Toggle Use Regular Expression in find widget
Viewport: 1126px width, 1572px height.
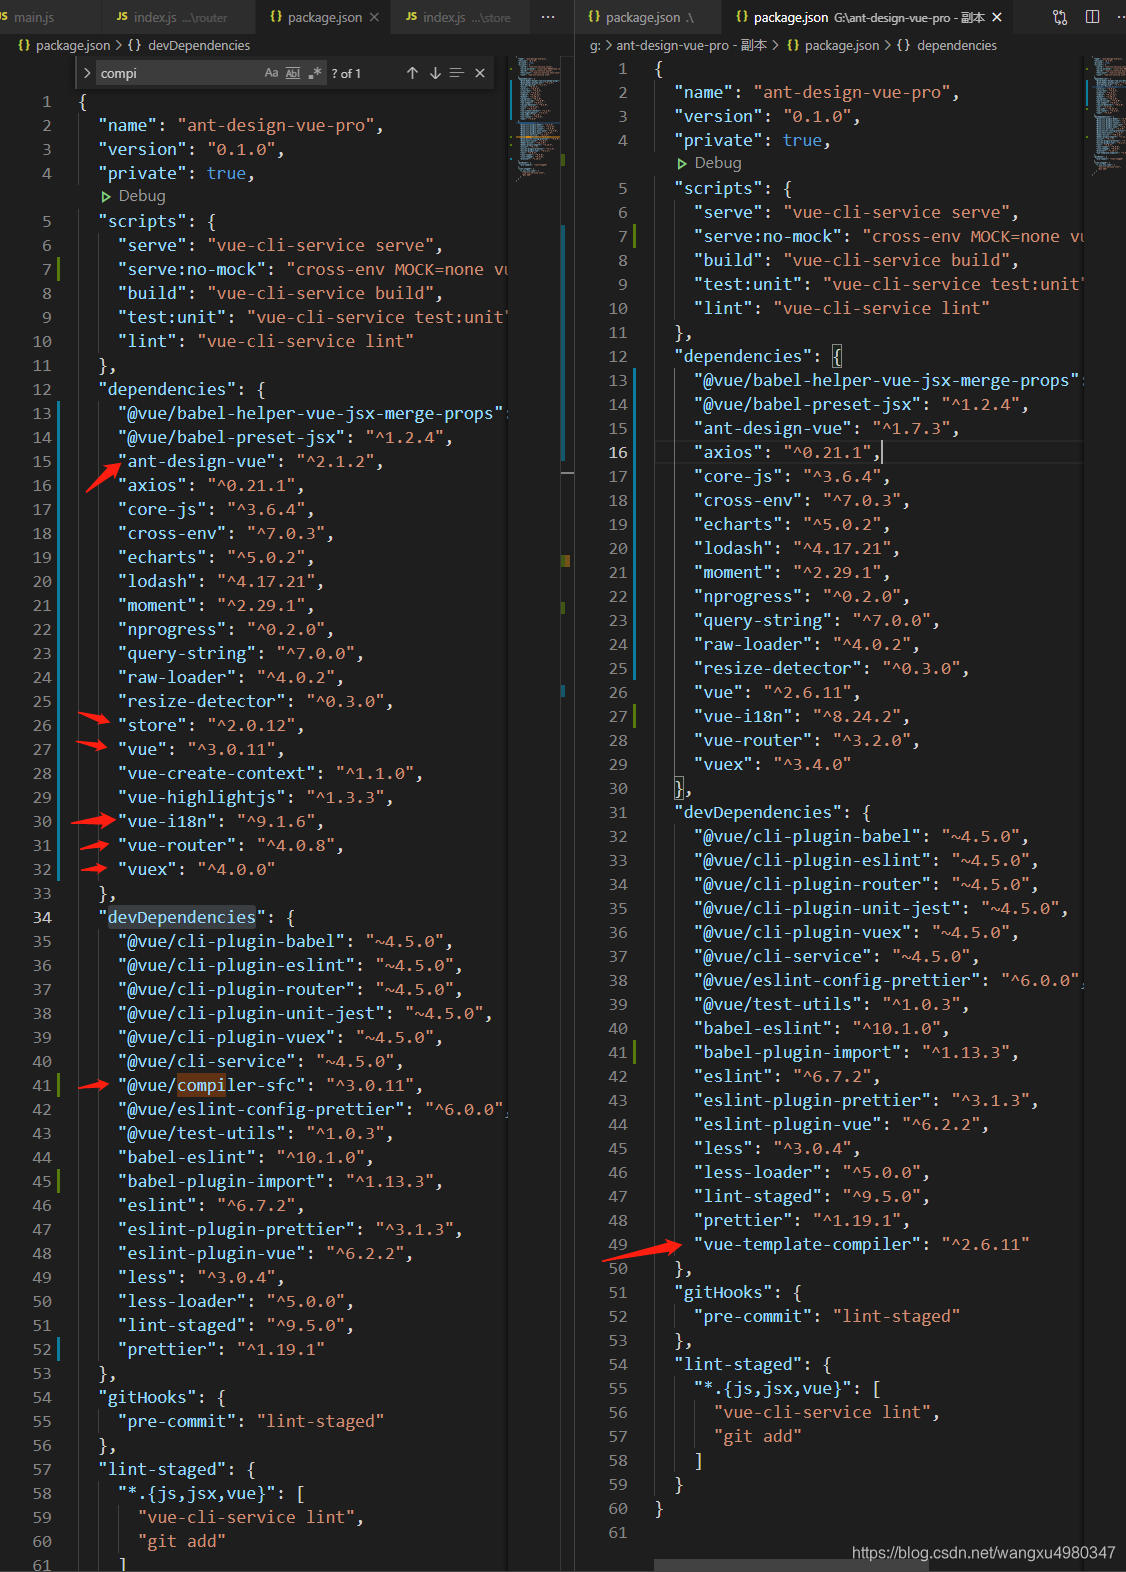pos(315,73)
